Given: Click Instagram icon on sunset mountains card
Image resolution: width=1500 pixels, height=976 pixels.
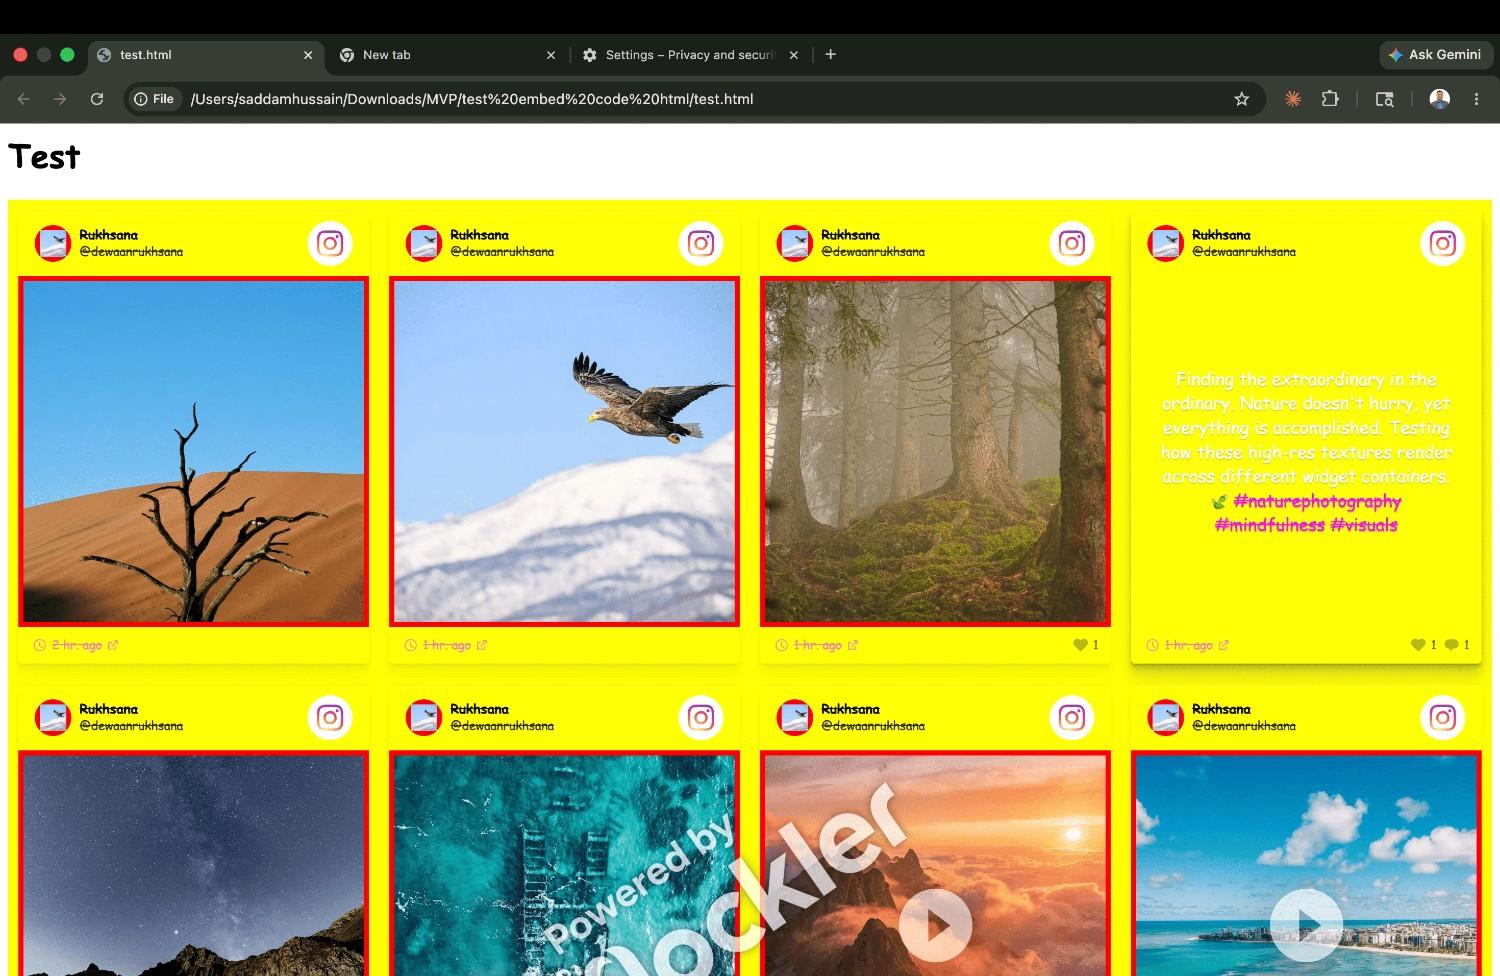Looking at the screenshot, I should [1072, 717].
